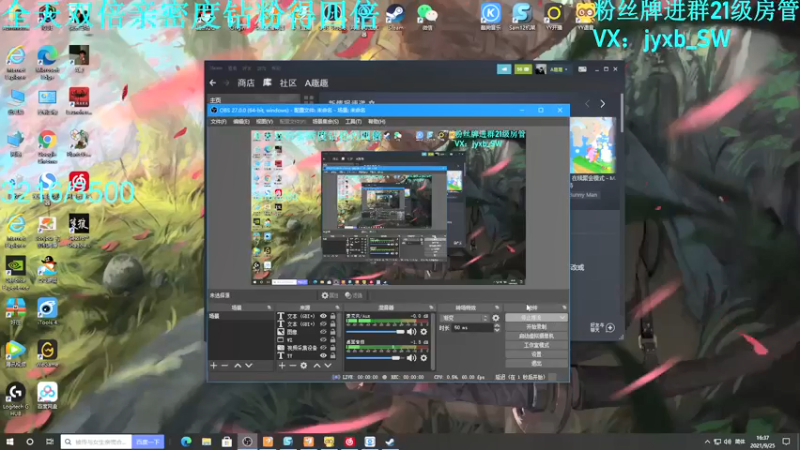Click 启动虚拟摄像机 button
Viewport: 800px width, 450px height.
[x=536, y=336]
